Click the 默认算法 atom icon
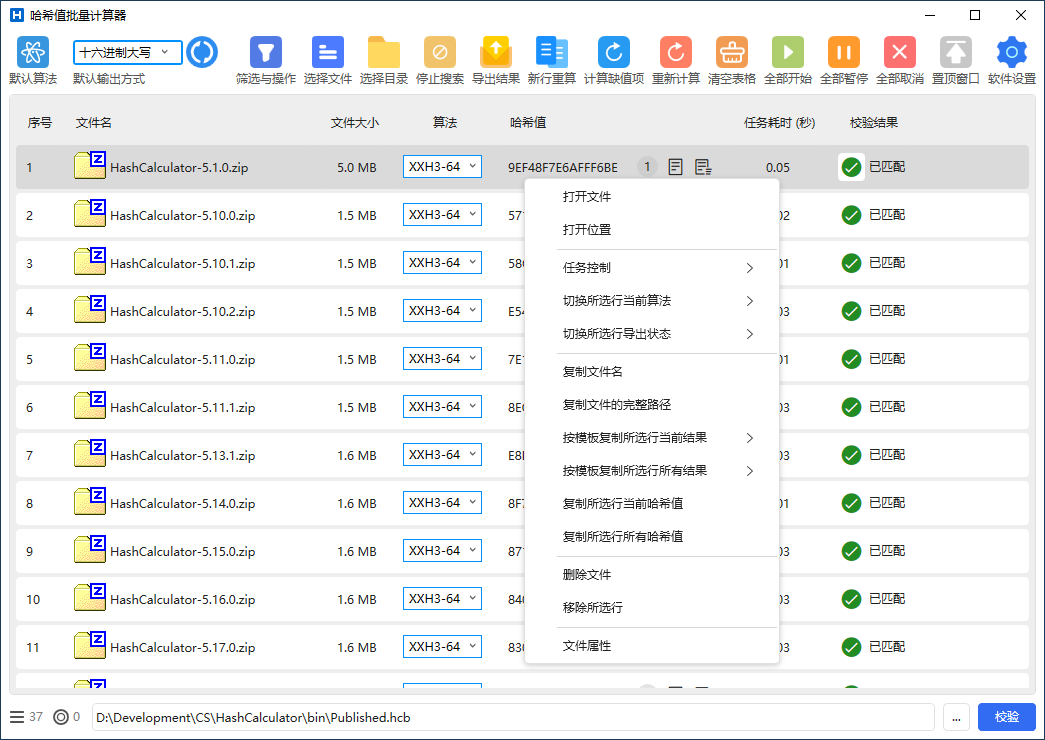 [33, 52]
